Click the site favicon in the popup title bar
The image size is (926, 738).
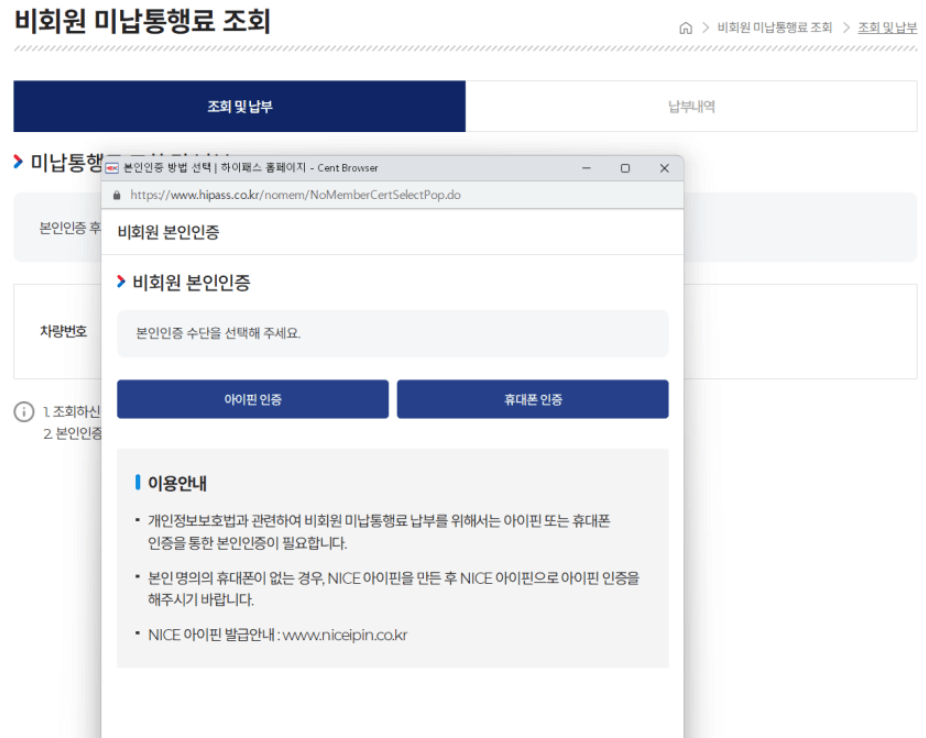(112, 168)
